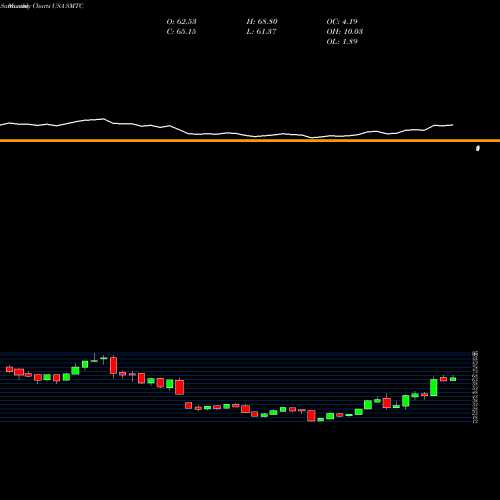Click the low price value 'L: 61.37'
The image size is (500, 500).
tap(261, 32)
